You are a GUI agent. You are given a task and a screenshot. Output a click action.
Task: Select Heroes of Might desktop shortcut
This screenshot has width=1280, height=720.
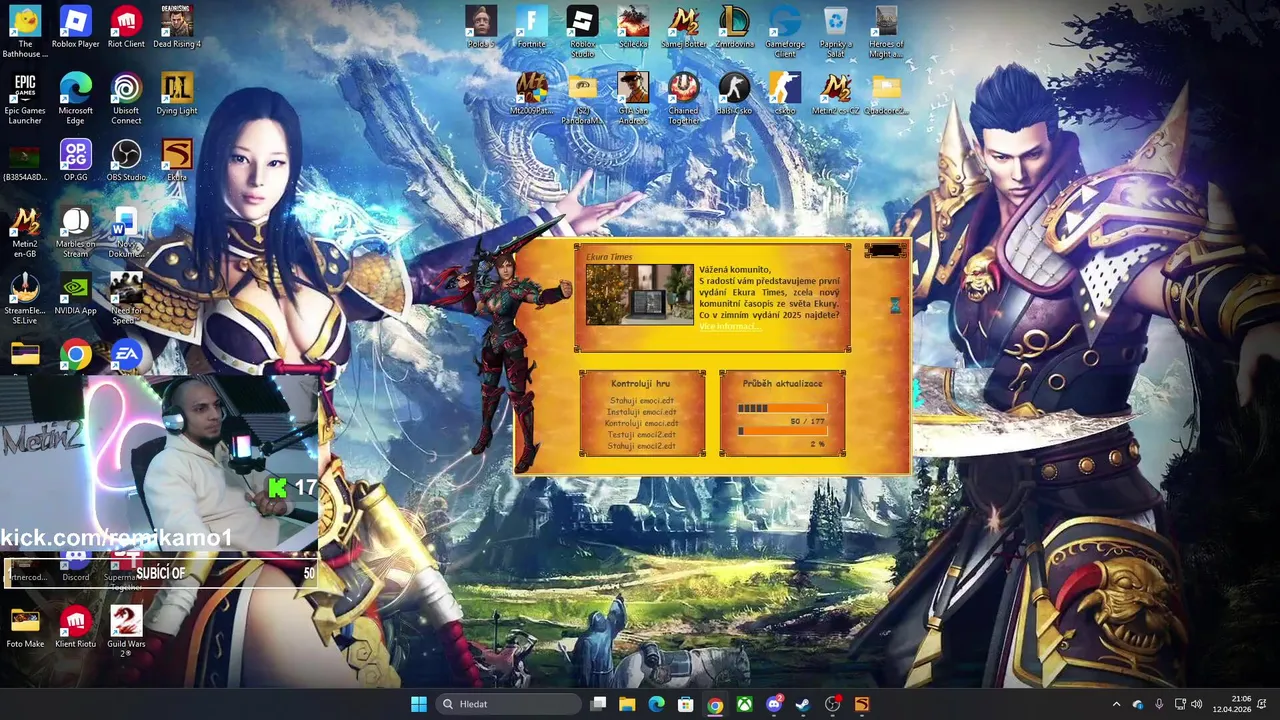[886, 31]
